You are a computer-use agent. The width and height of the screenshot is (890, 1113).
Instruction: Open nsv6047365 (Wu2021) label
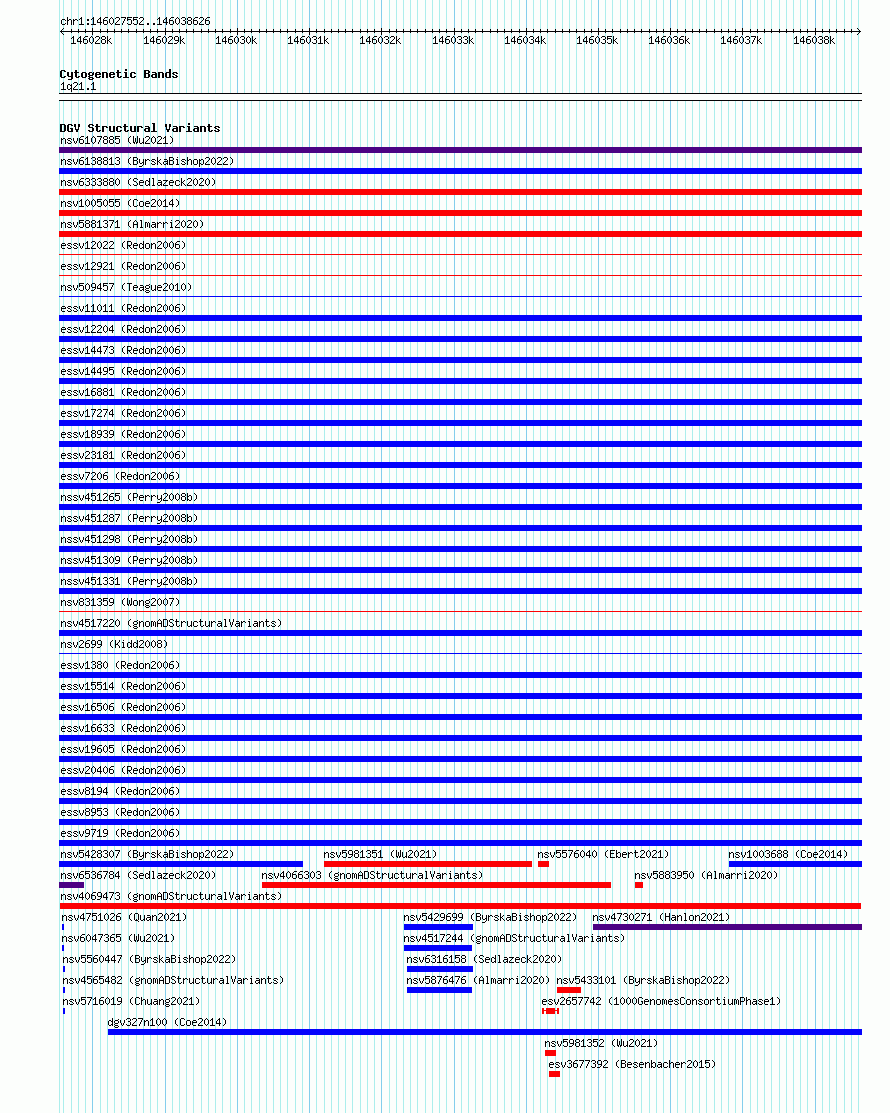(119, 938)
